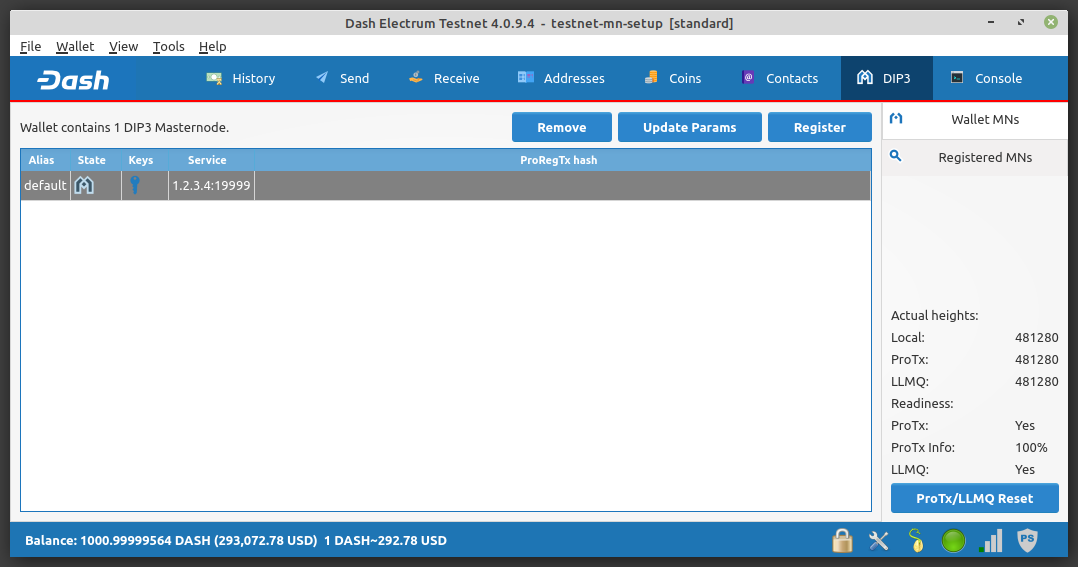Click the signal bars network icon
1078x567 pixels.
[990, 541]
